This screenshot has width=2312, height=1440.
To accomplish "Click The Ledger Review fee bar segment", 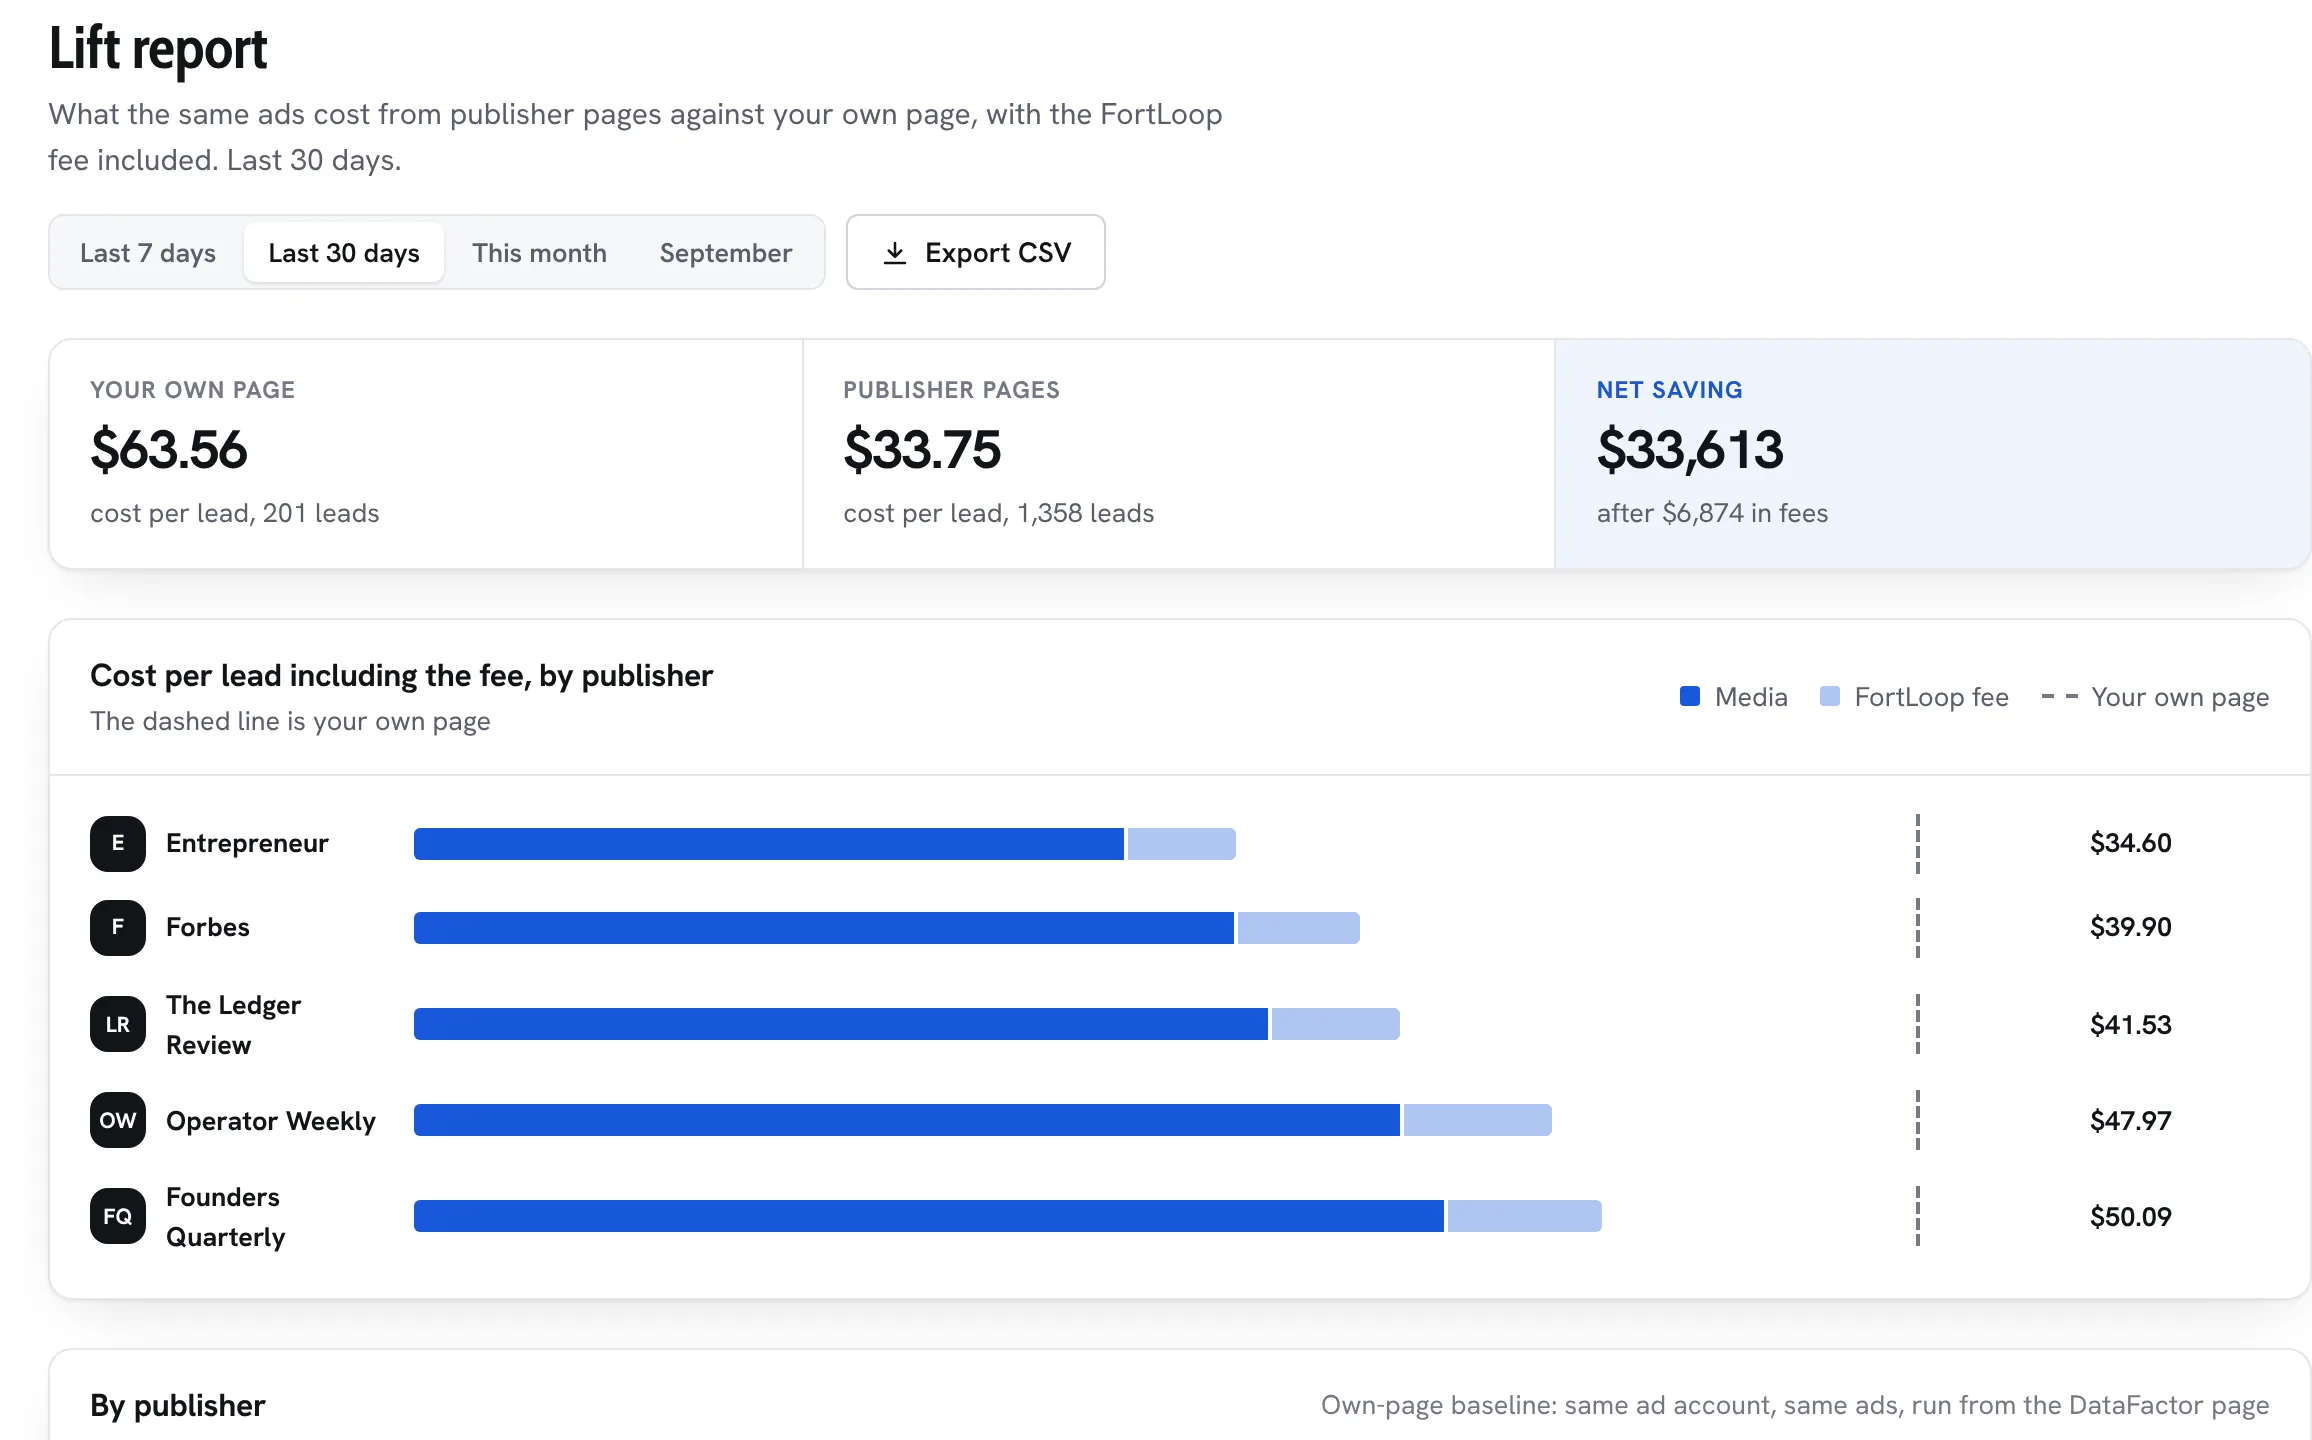I will [x=1336, y=1024].
